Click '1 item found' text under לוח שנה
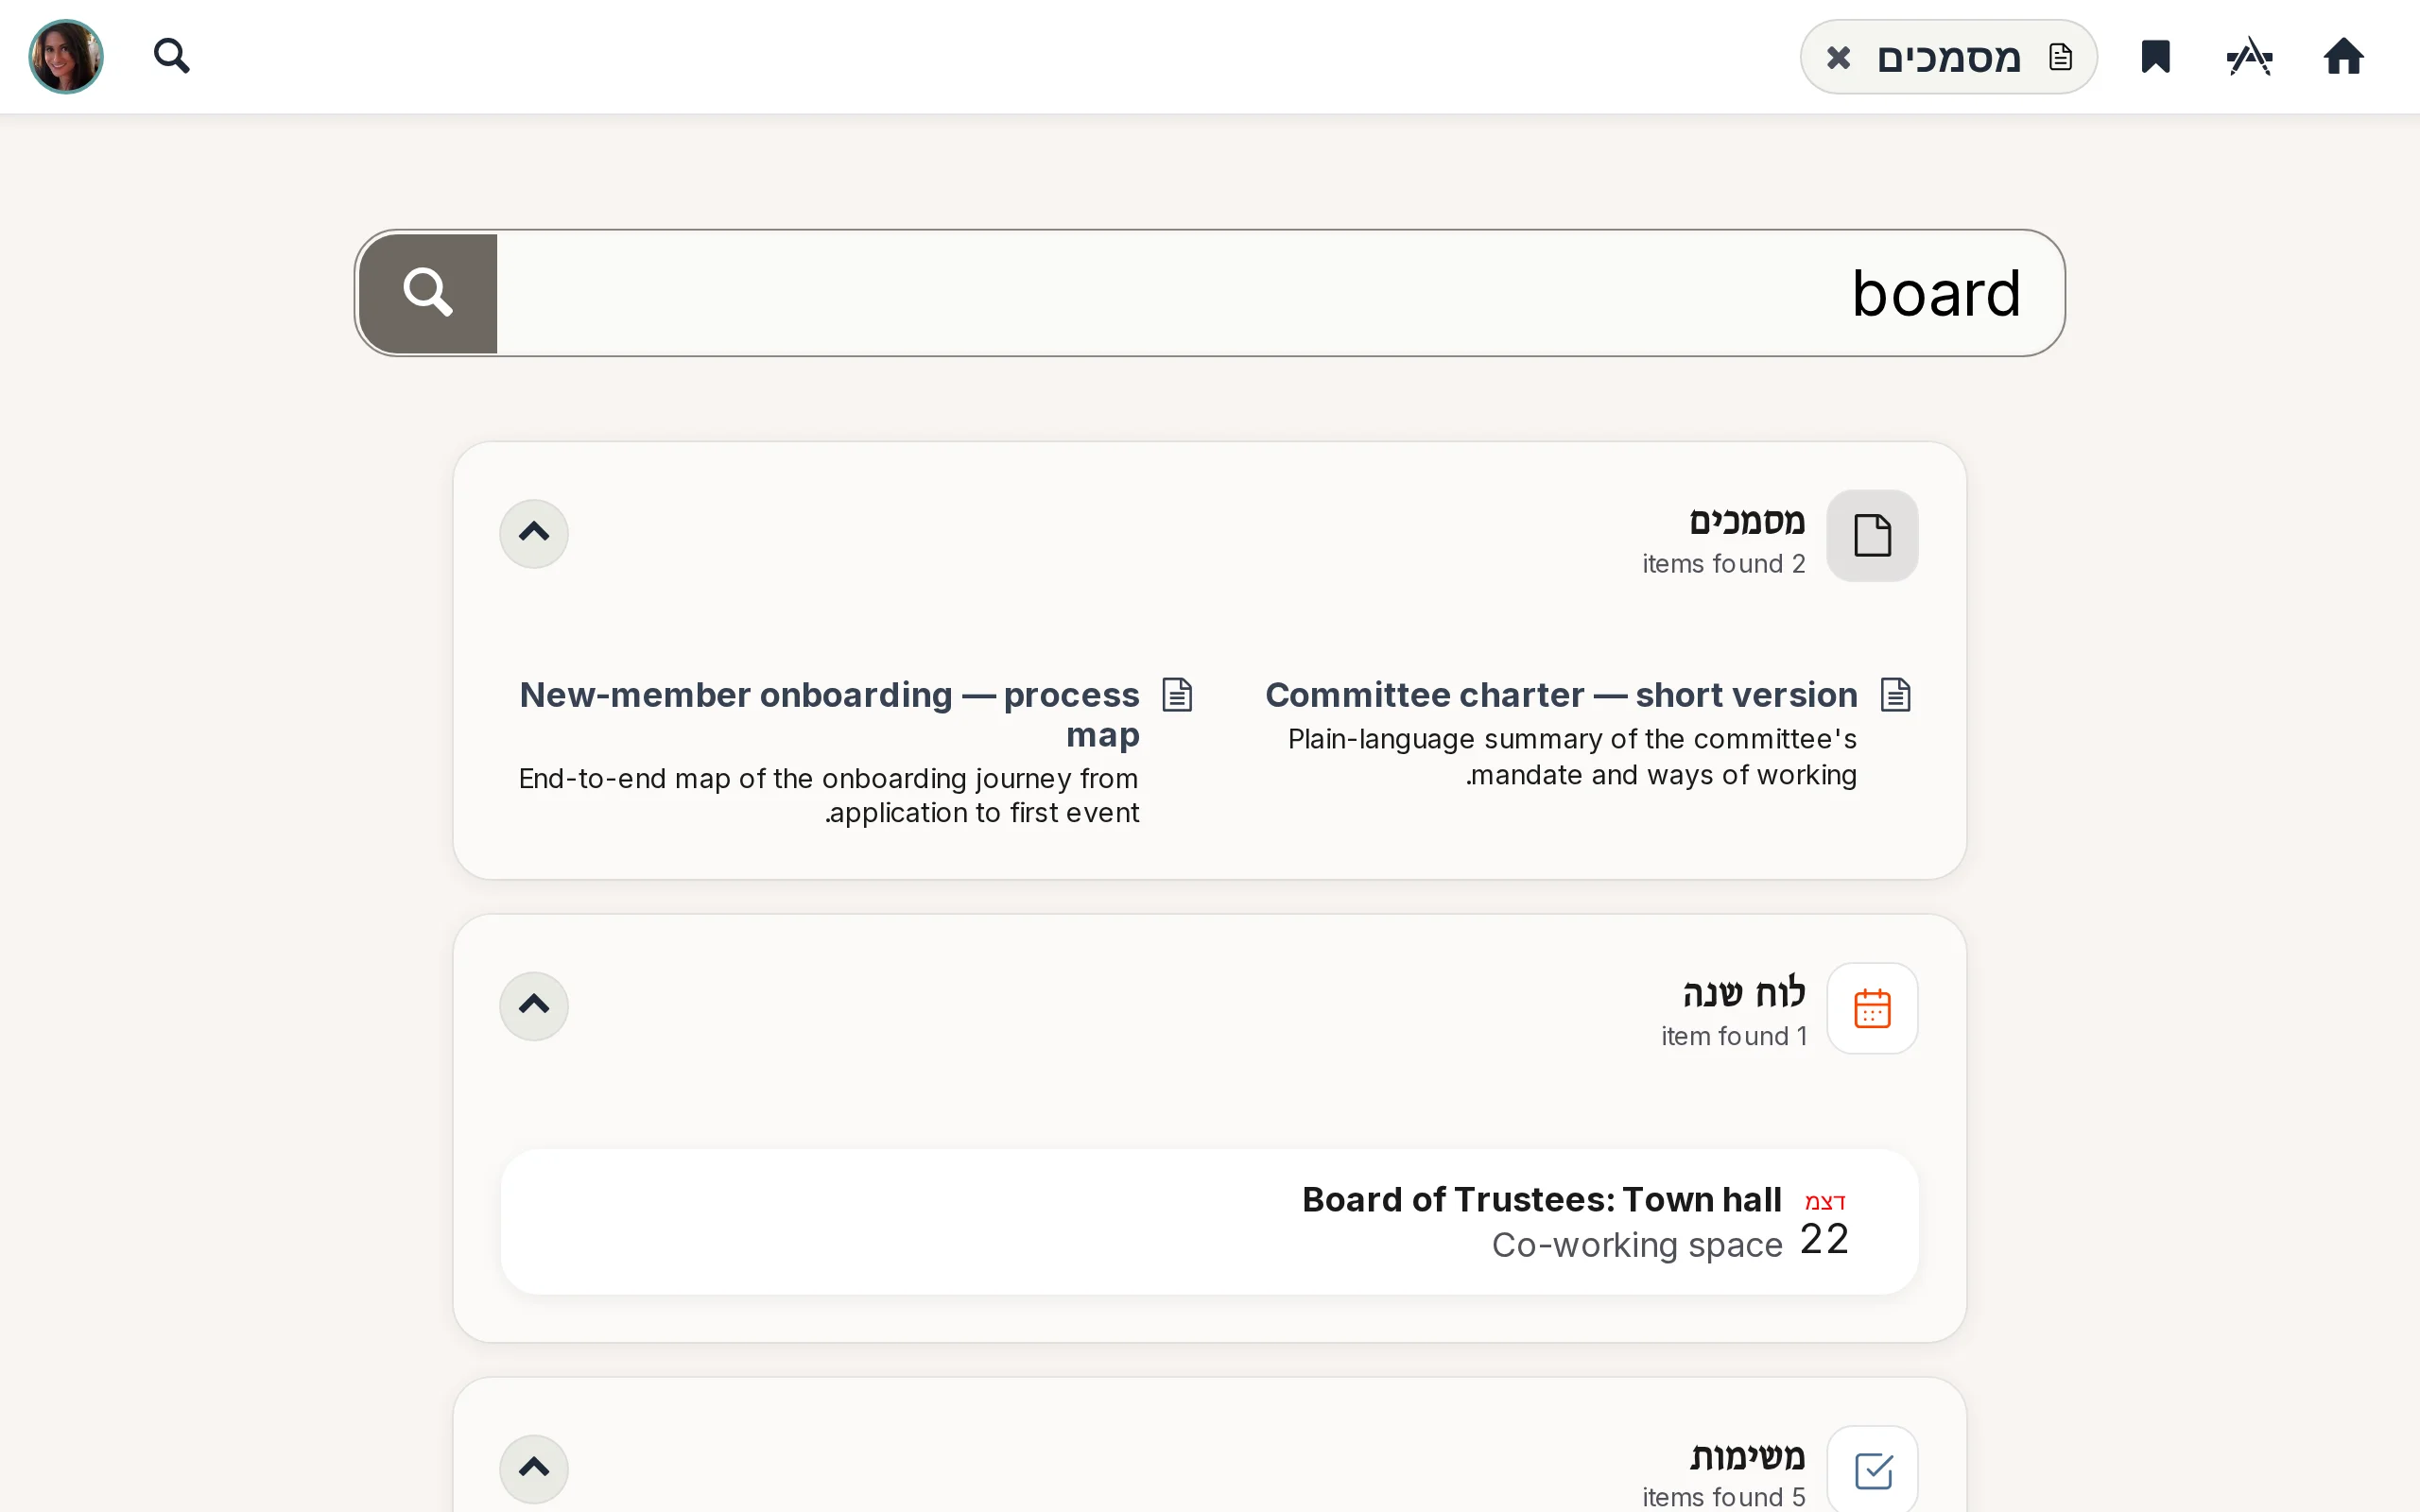The width and height of the screenshot is (2420, 1512). coord(1734,1036)
